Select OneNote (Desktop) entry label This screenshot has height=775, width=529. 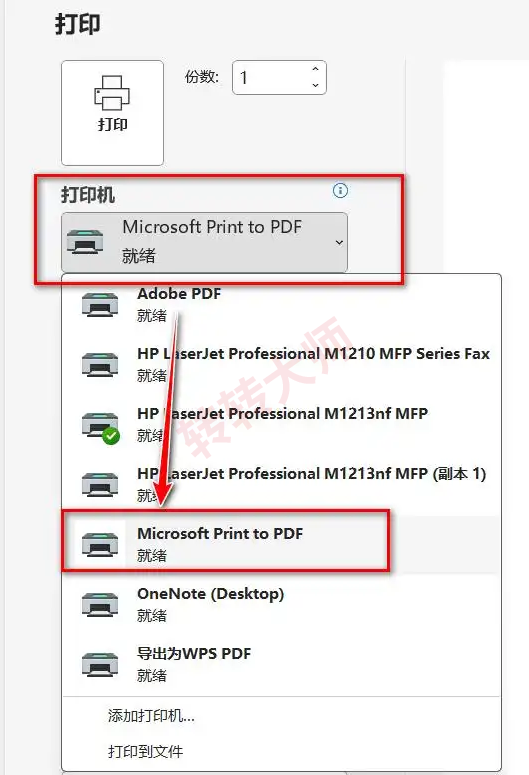click(x=211, y=594)
